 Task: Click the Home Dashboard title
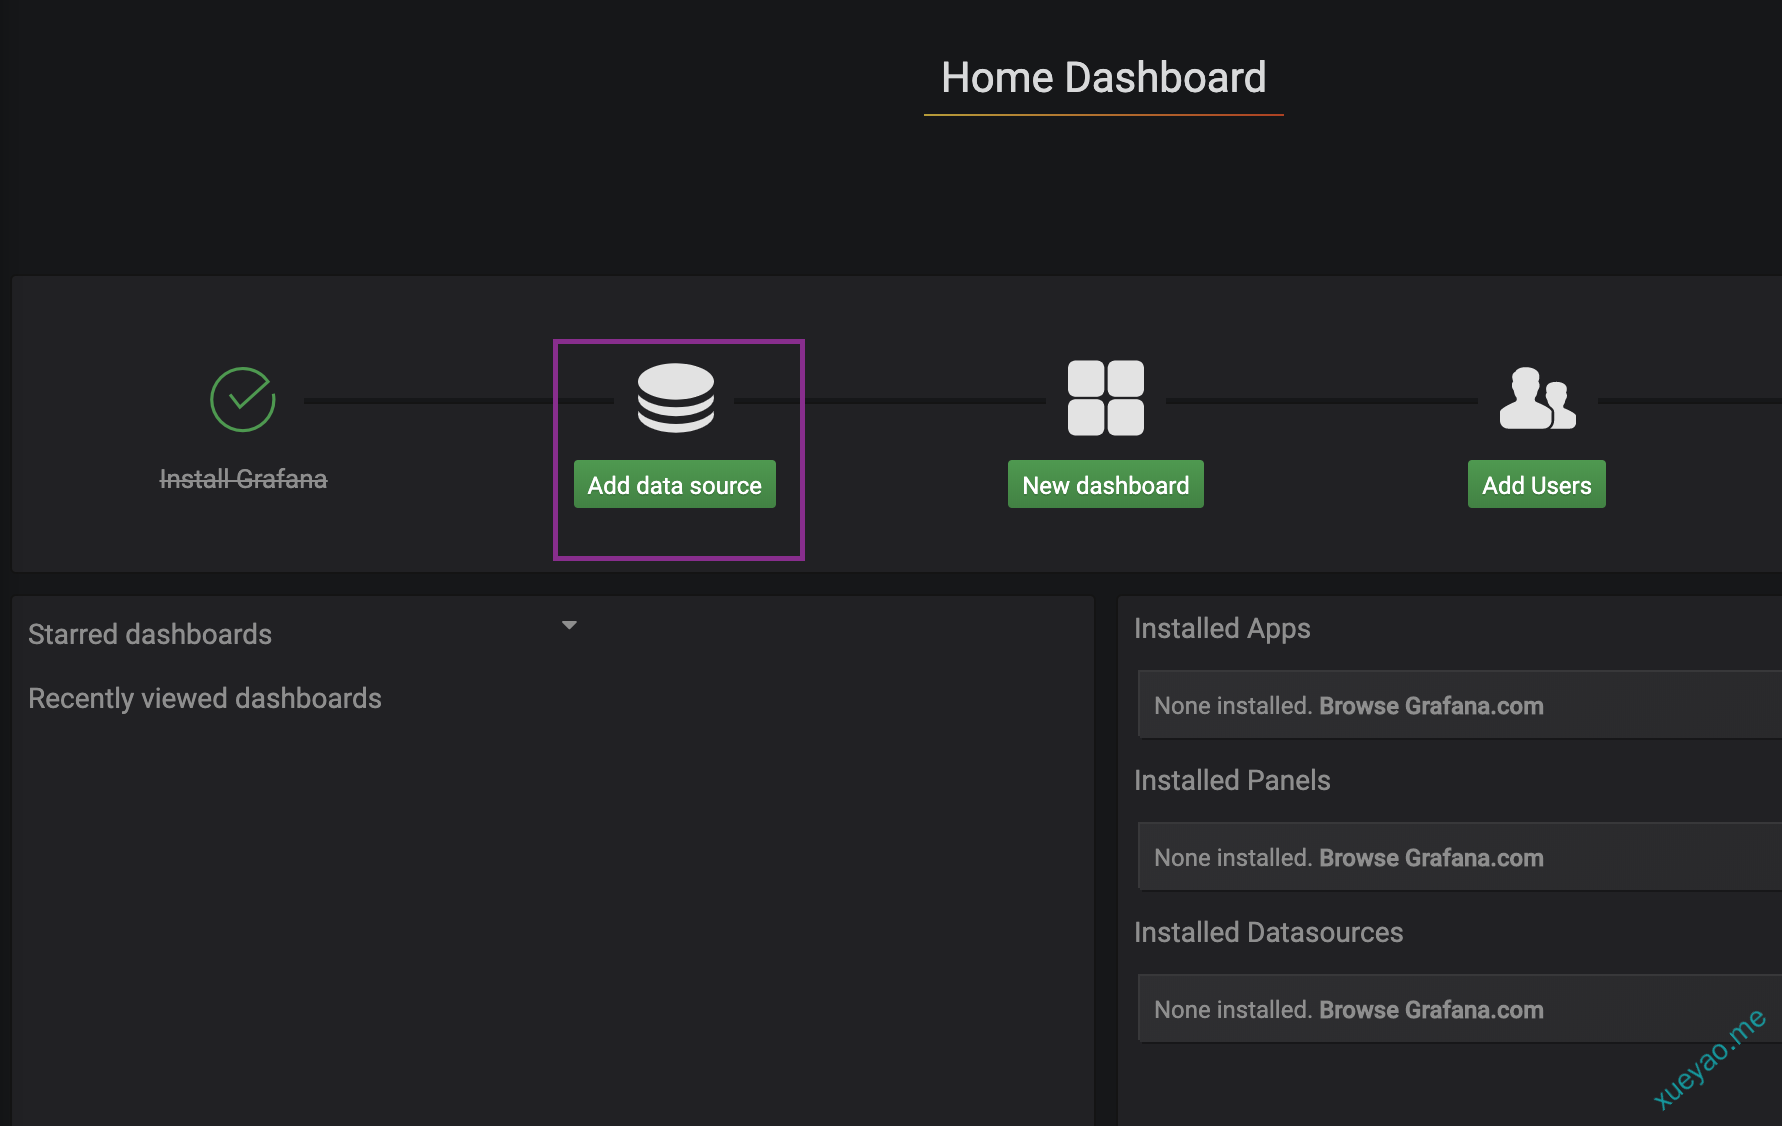1104,78
